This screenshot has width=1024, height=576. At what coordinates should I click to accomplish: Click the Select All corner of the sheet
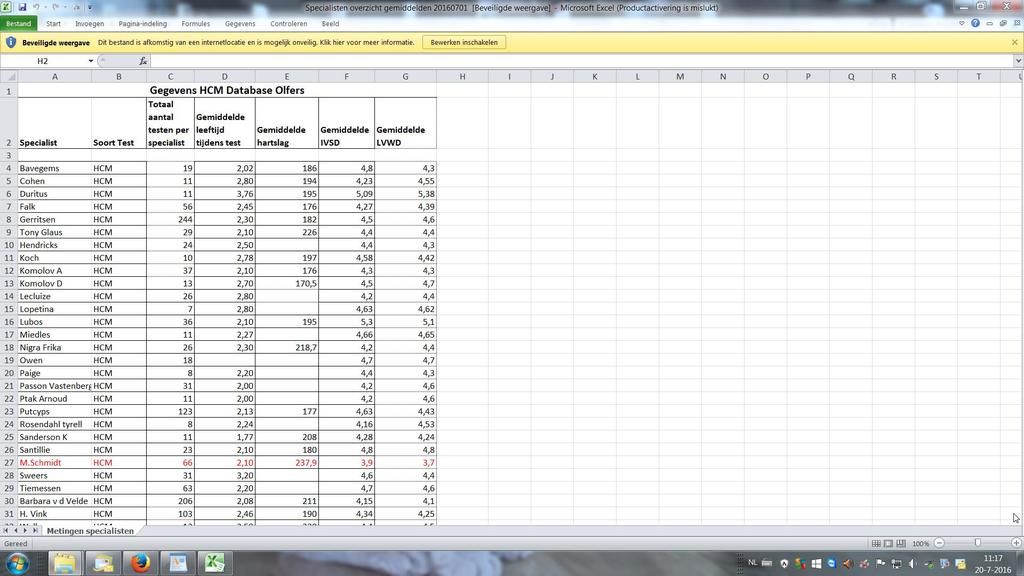8,76
